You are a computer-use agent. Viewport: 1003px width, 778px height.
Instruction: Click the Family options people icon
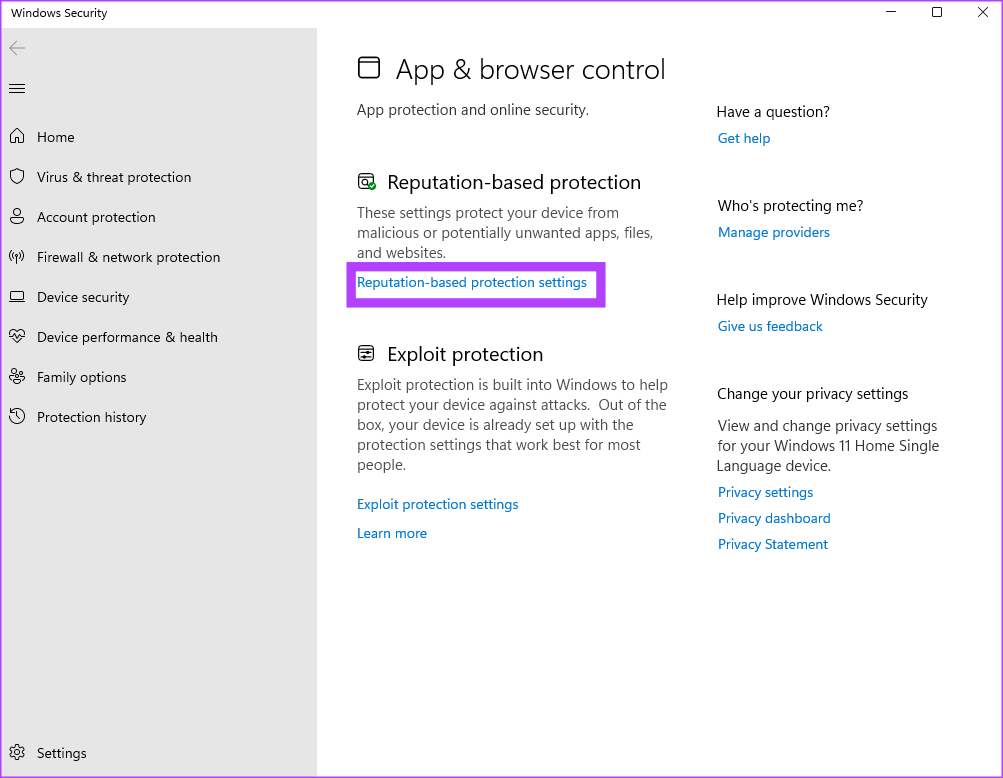17,377
